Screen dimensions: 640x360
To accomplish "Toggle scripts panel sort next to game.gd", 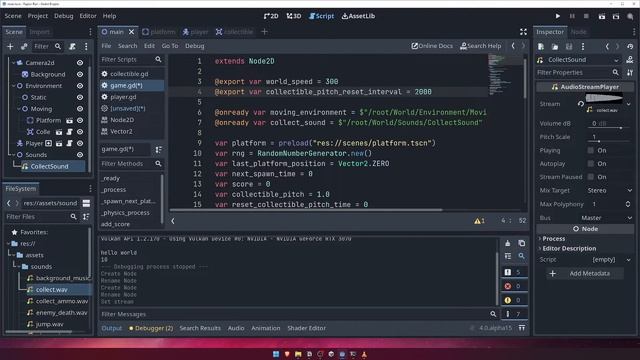I will pos(158,149).
